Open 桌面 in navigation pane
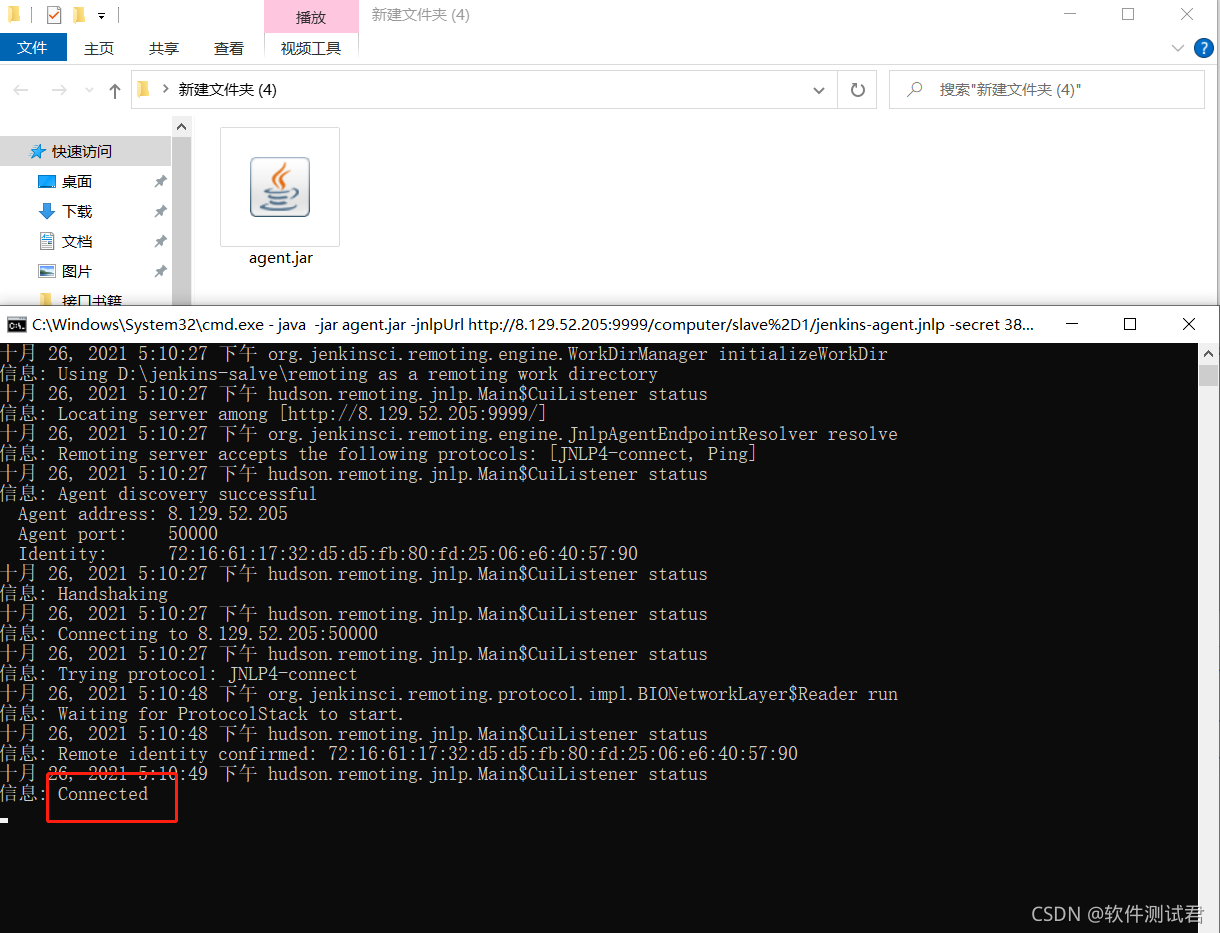The image size is (1220, 933). click(x=77, y=181)
